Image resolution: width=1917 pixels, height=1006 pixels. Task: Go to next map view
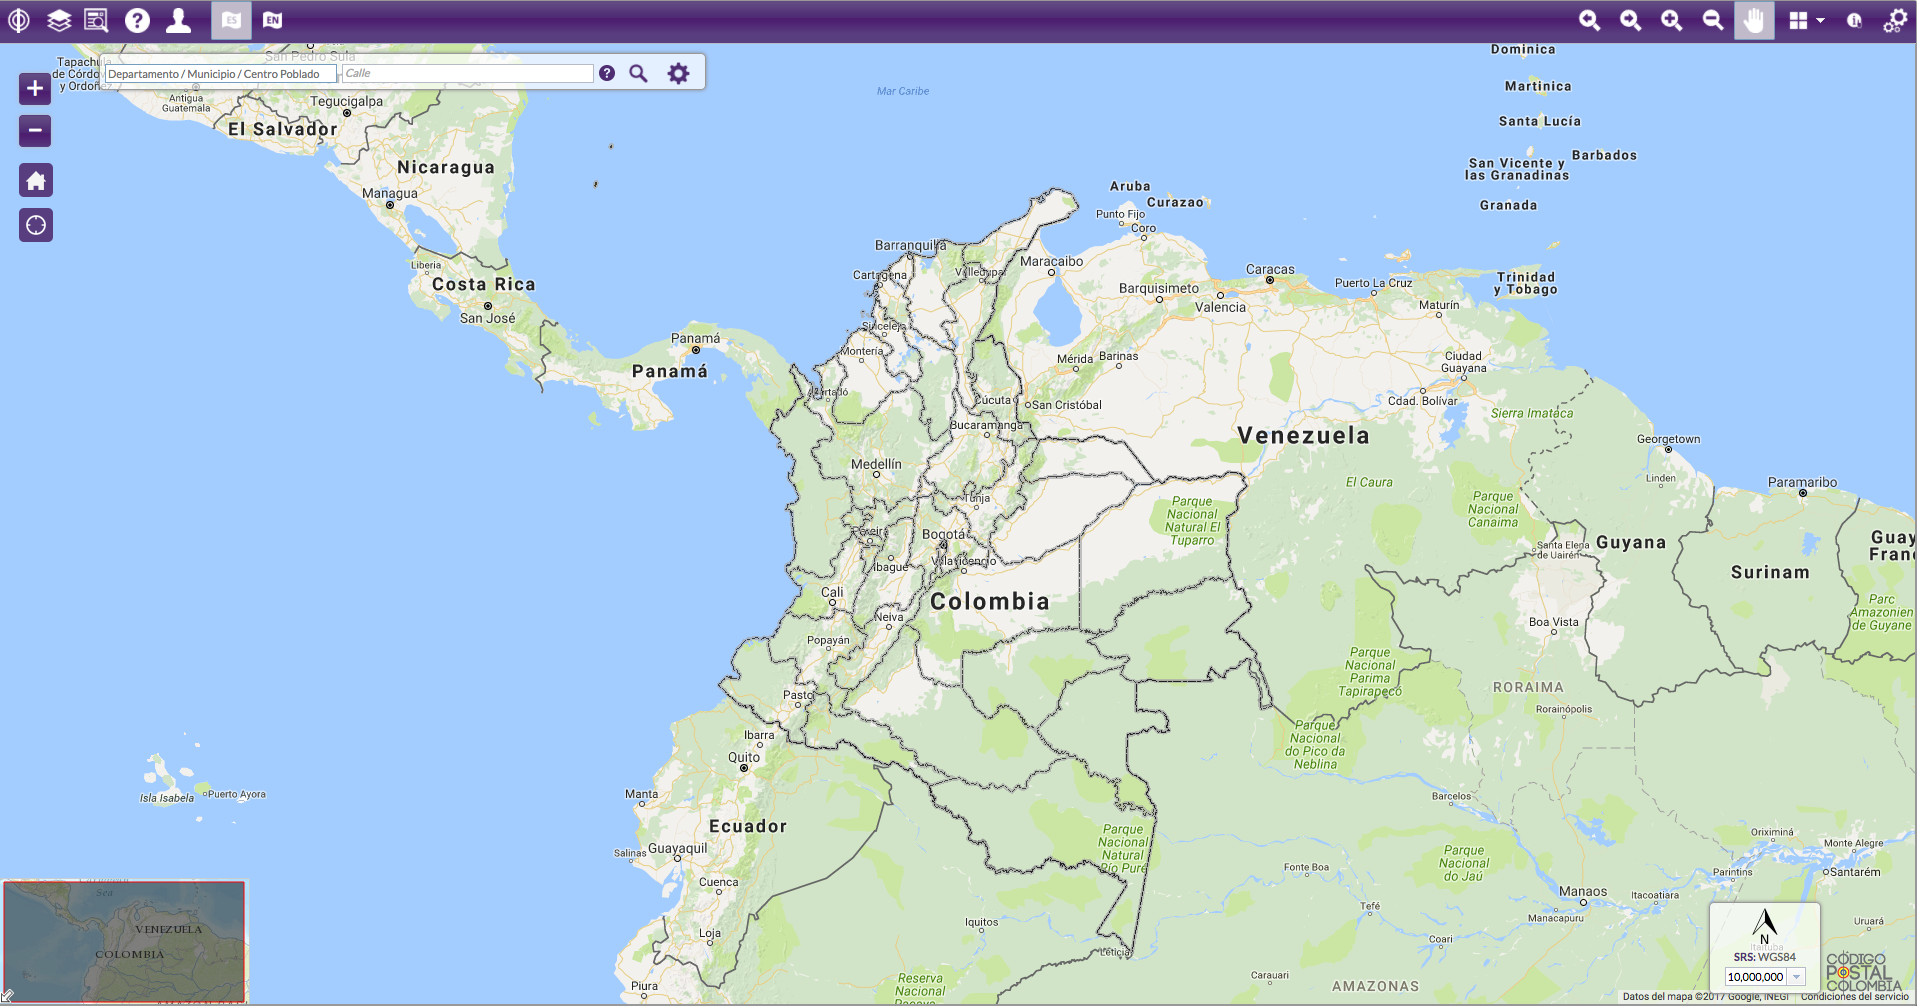pyautogui.click(x=1630, y=20)
